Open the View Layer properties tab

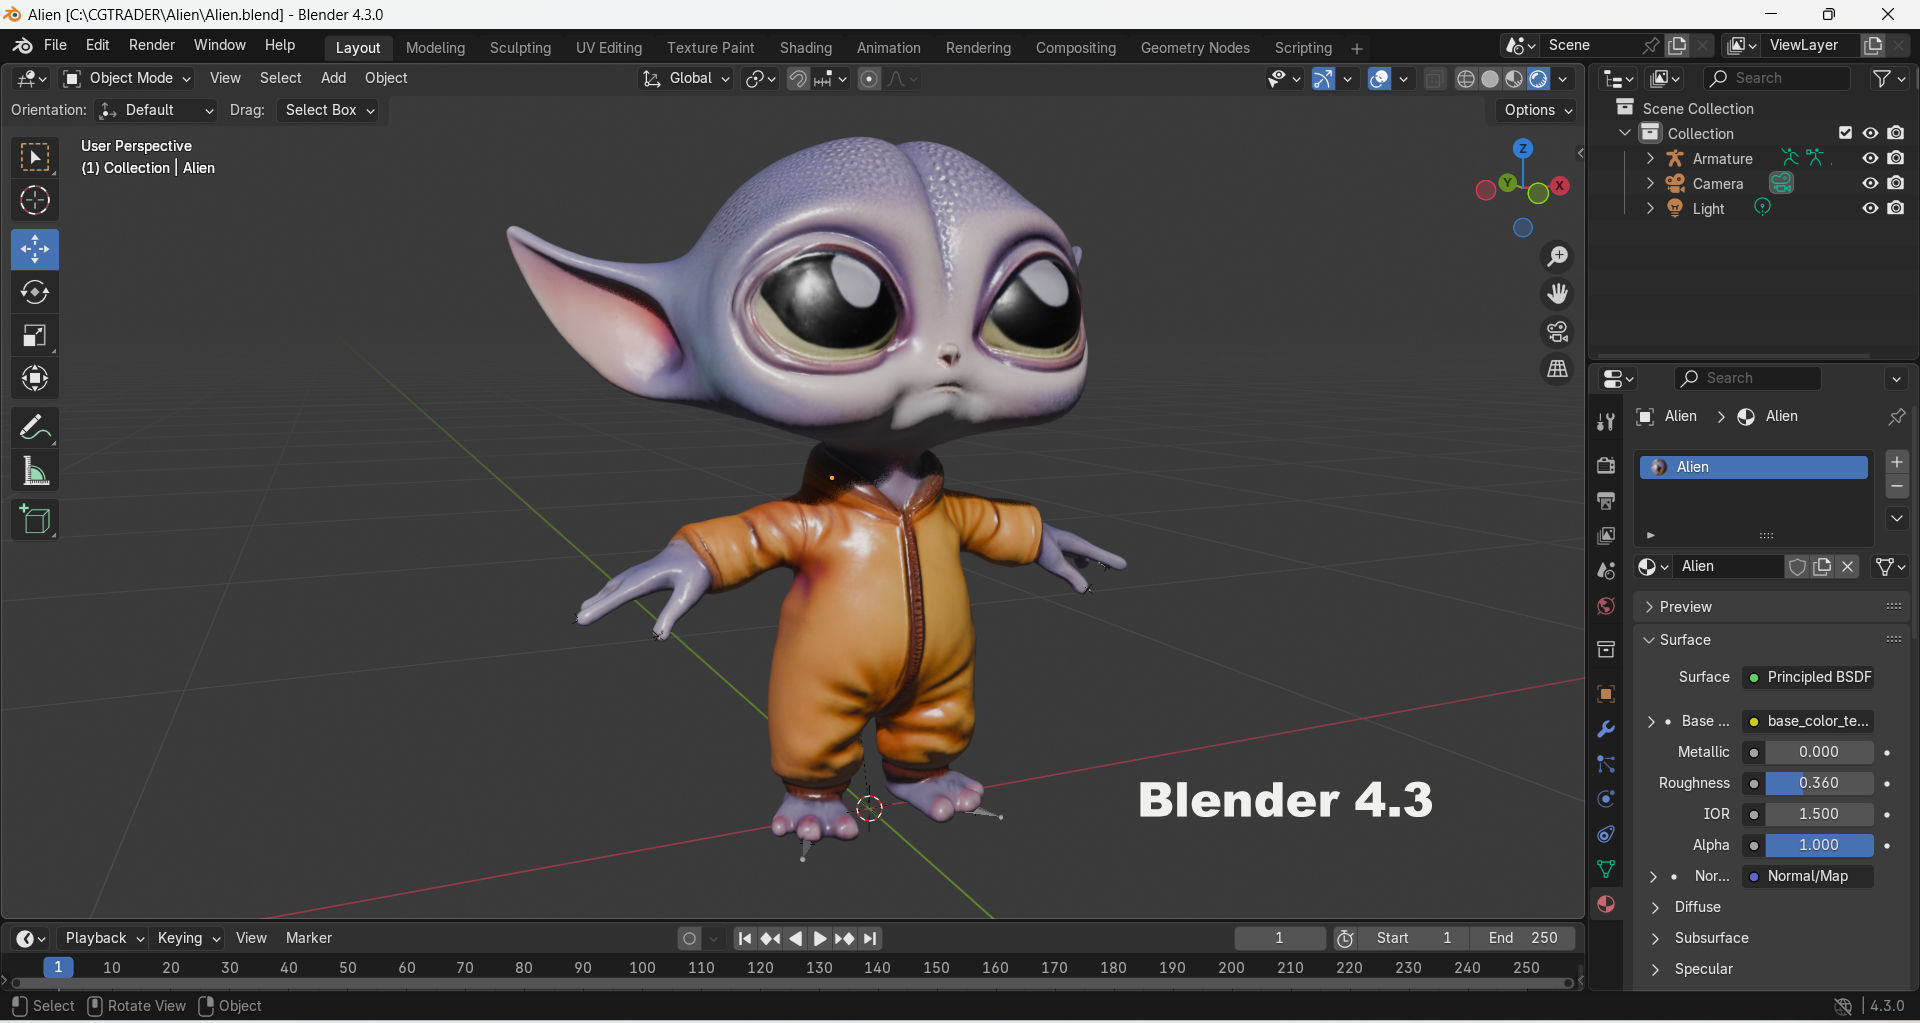(1606, 535)
